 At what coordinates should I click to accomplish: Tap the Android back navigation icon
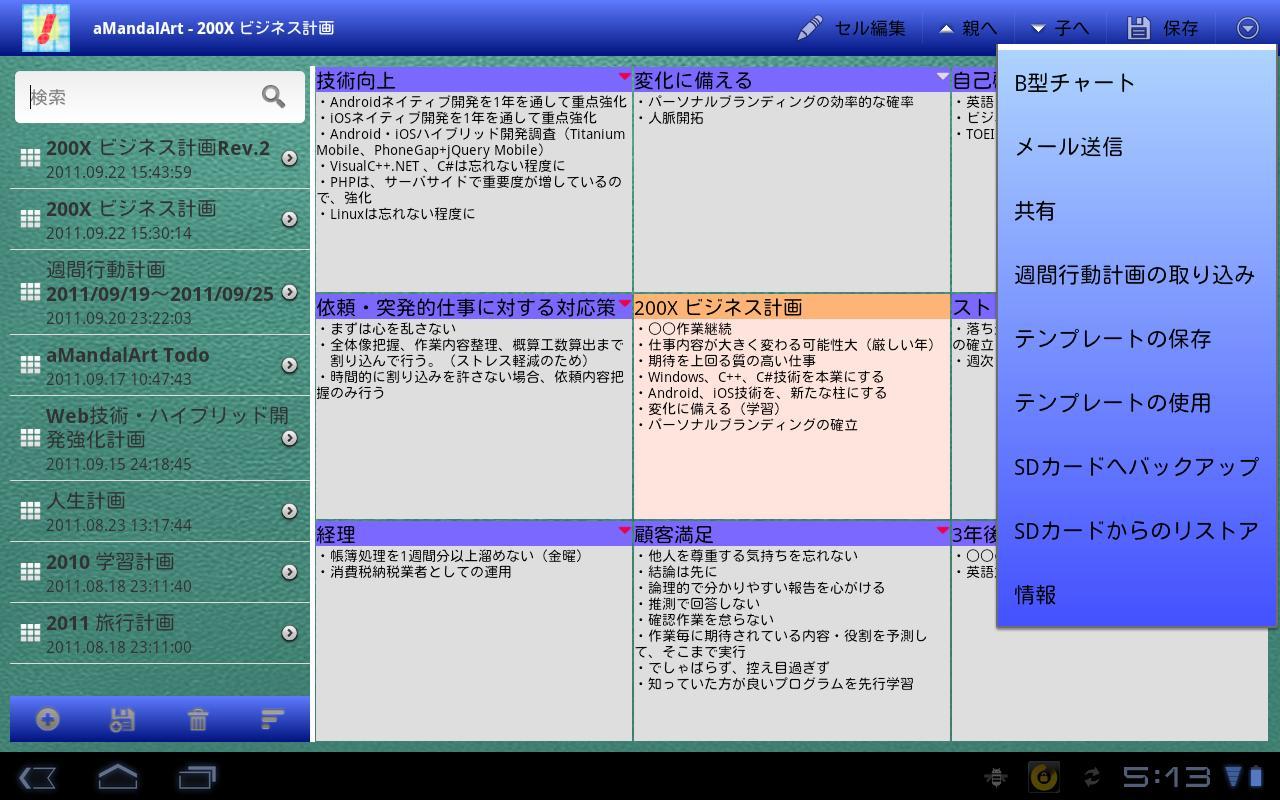click(37, 777)
